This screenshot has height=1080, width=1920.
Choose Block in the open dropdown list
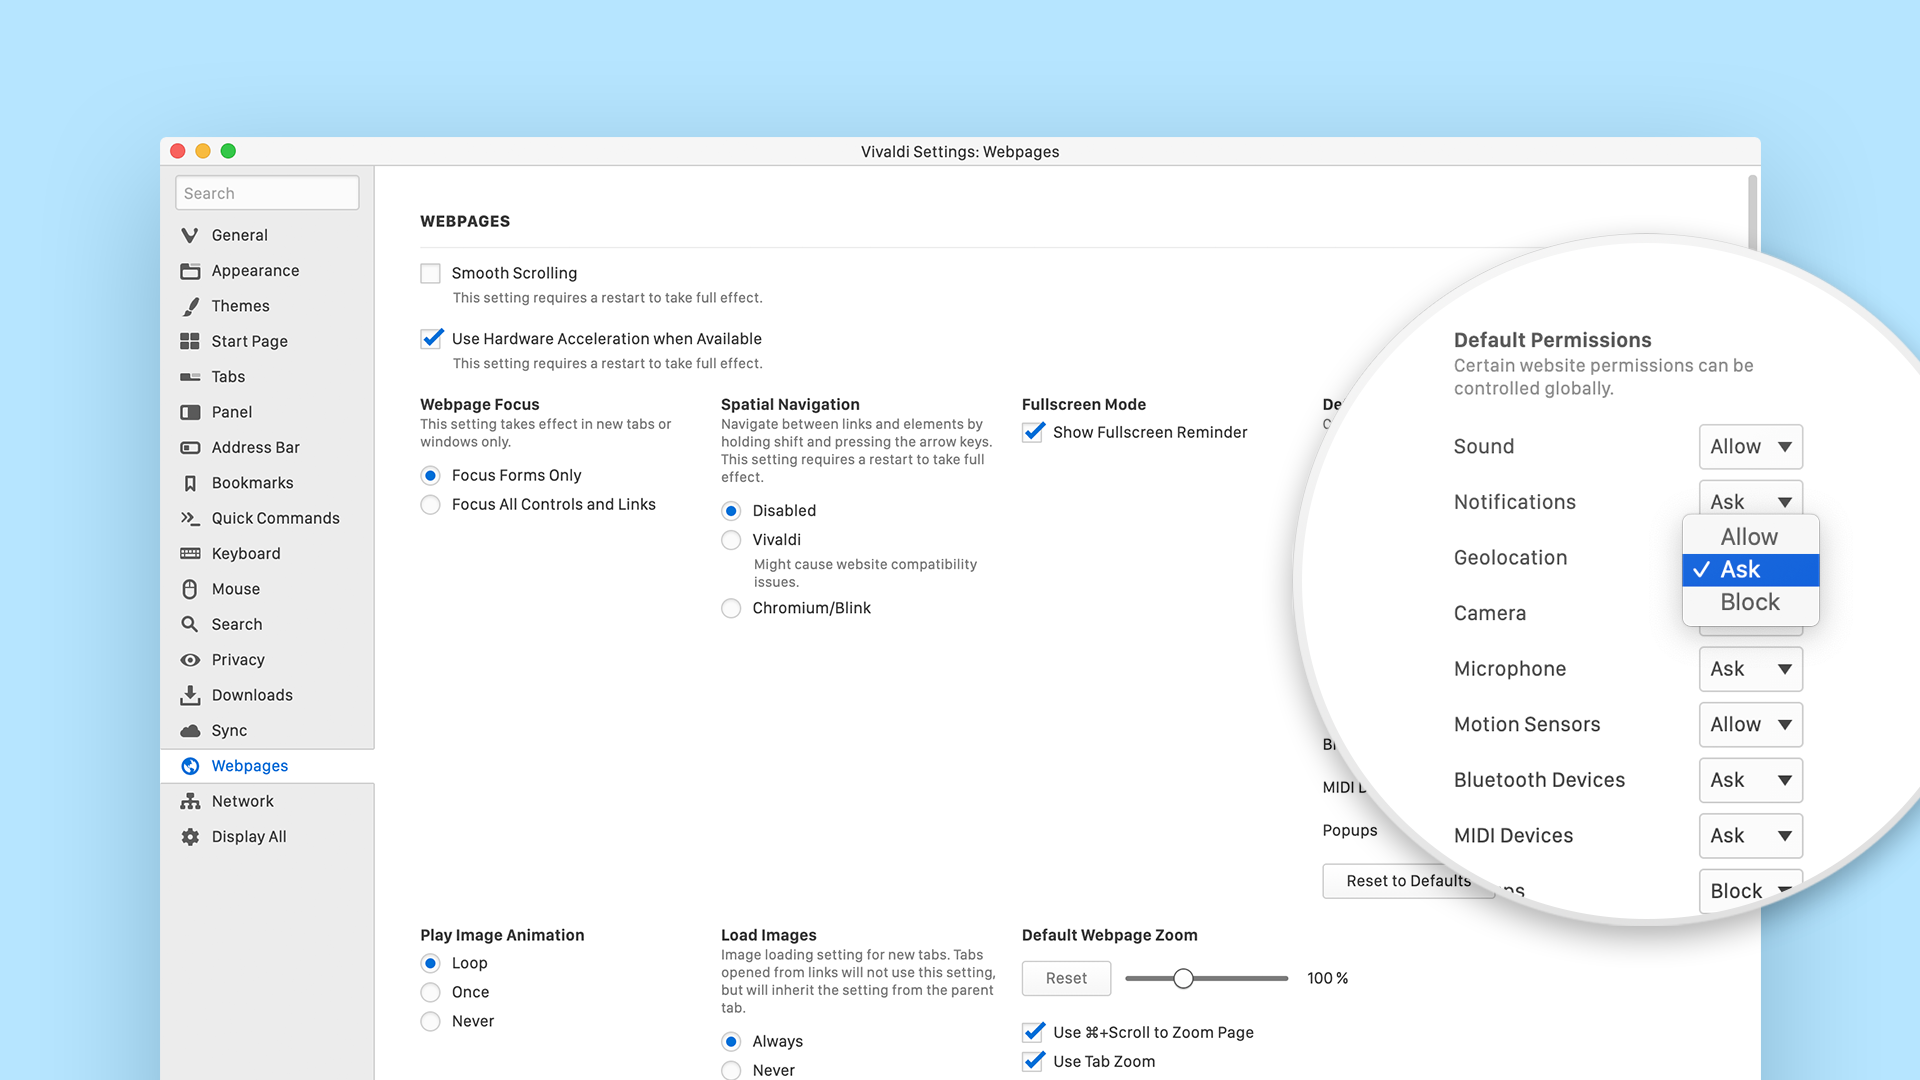click(1750, 602)
